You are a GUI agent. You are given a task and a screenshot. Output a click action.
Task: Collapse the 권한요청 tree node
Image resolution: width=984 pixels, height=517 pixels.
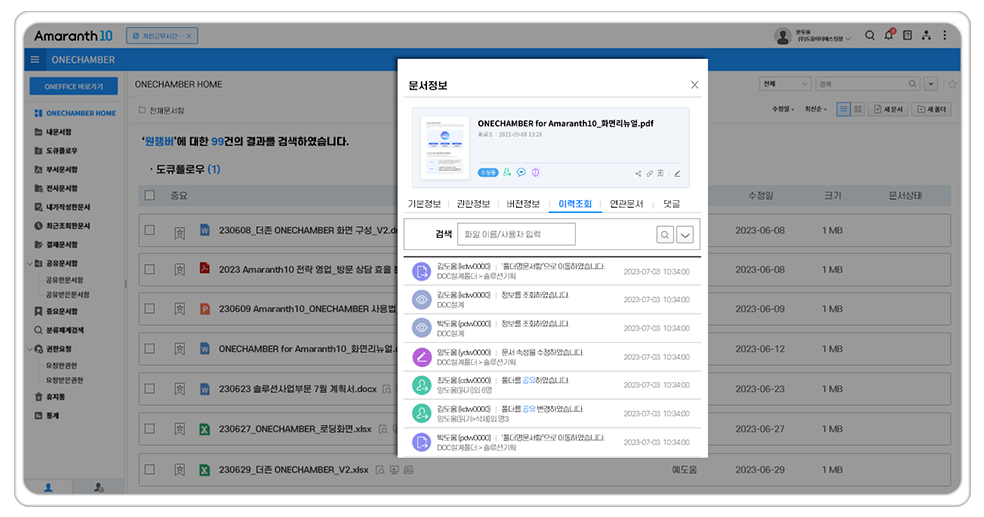[x=29, y=349]
